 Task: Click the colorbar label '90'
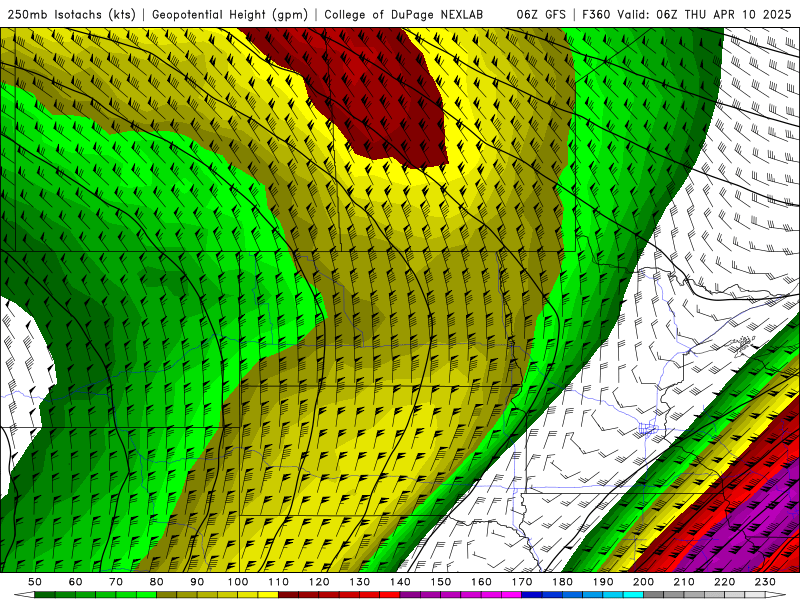197,582
